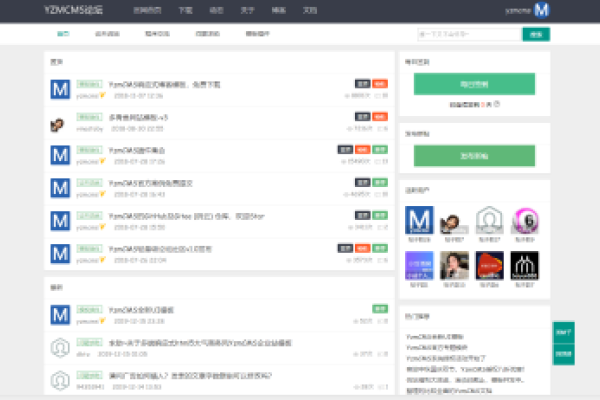Image resolution: width=600 pixels, height=400 pixels.
Task: Click the lower teal floating side button
Action: click(564, 354)
